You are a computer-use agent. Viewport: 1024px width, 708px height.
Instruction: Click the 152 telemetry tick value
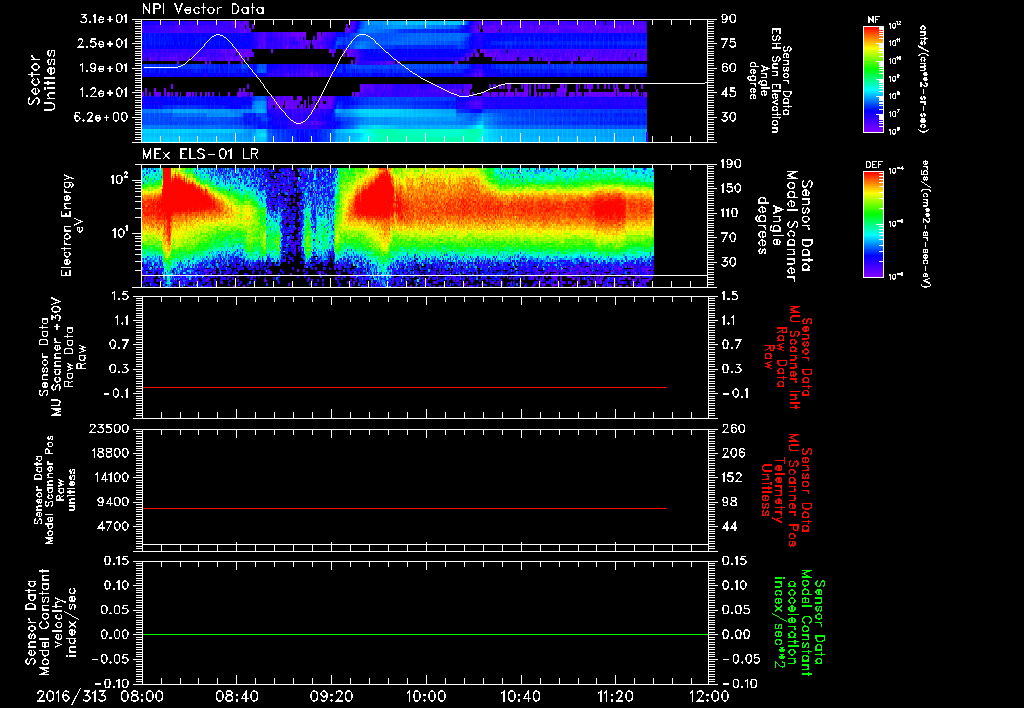coord(731,477)
